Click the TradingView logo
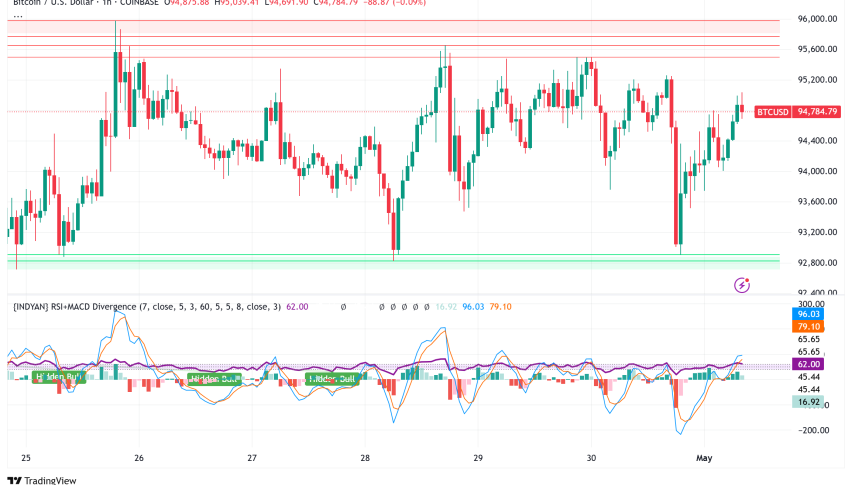This screenshot has height=485, width=852. click(40, 478)
